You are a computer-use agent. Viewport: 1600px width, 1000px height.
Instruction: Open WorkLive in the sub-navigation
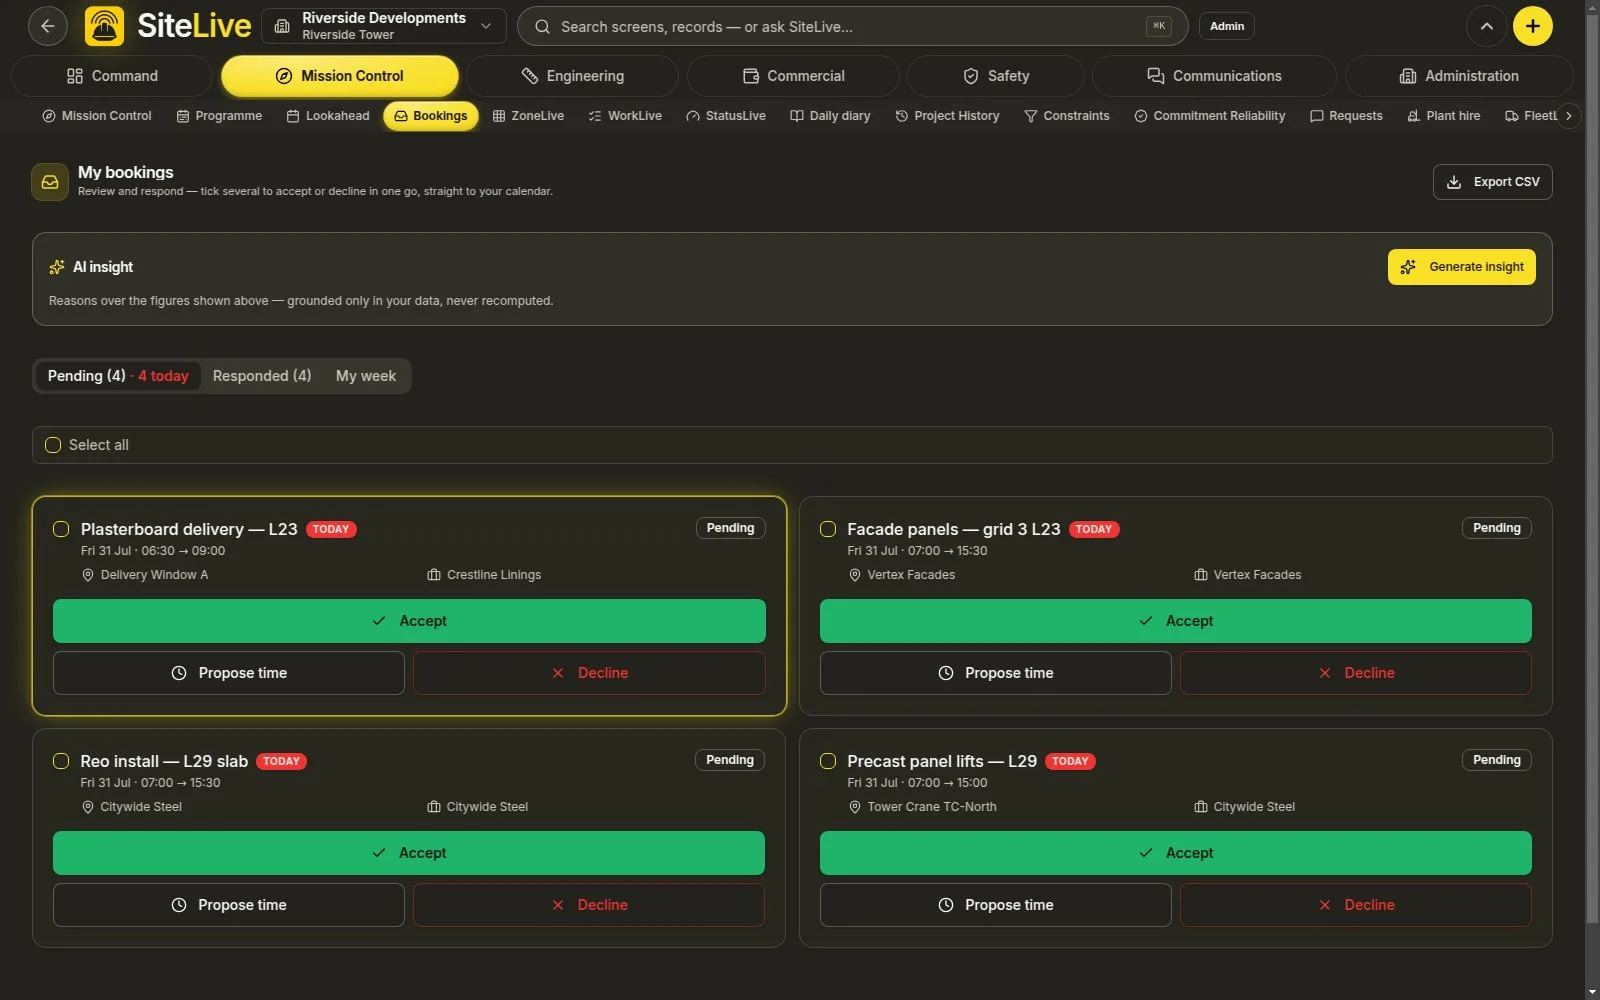click(x=625, y=116)
